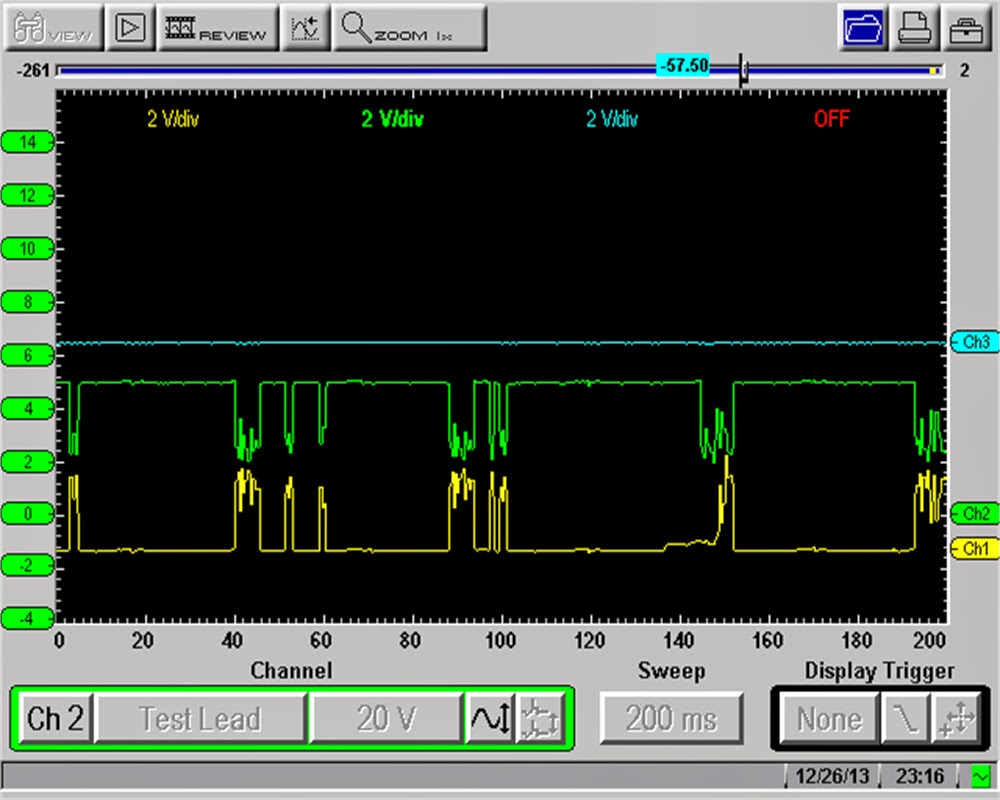
Task: Toggle Ch 2 channel selection
Action: coord(55,718)
